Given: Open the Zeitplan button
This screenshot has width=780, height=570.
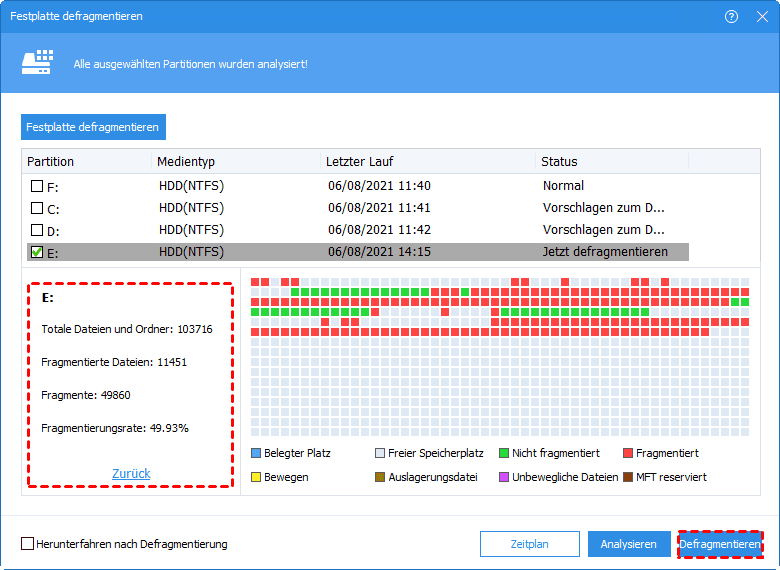Looking at the screenshot, I should pyautogui.click(x=530, y=544).
